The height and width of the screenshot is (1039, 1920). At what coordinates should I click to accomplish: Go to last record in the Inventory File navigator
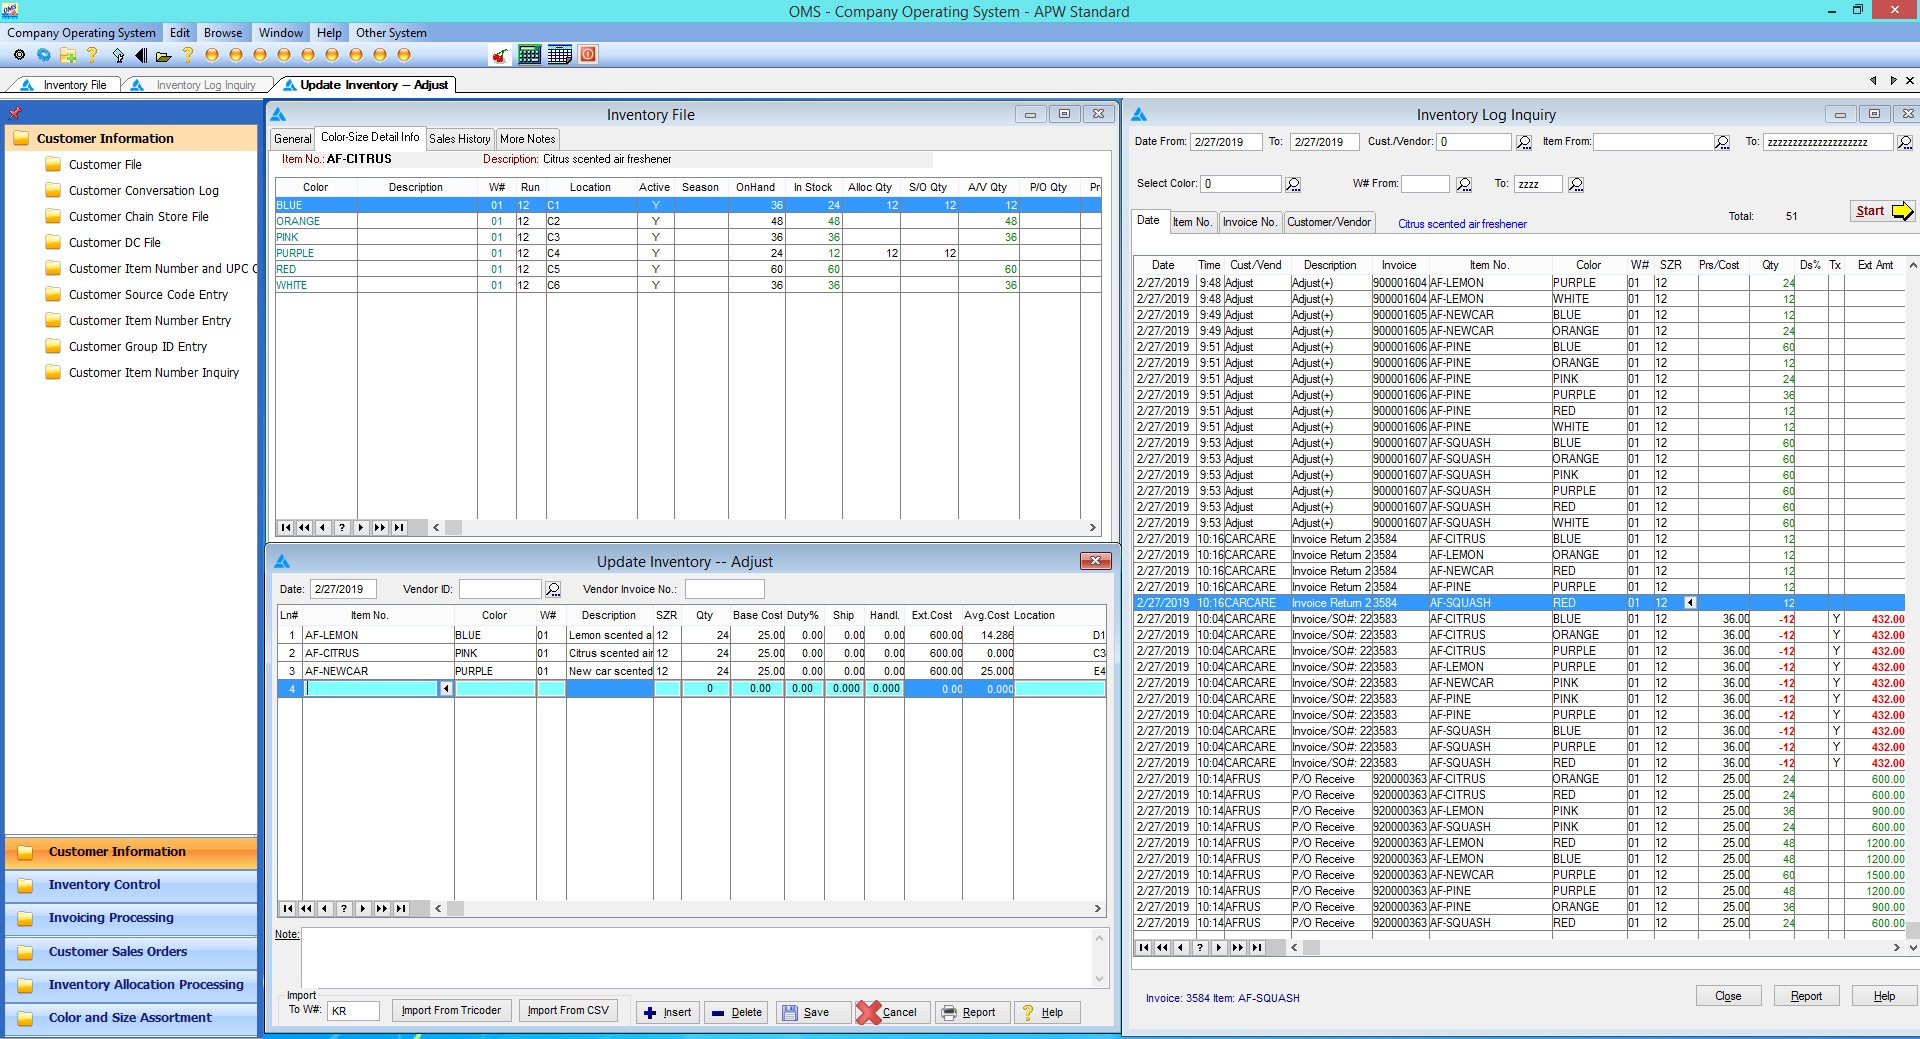coord(399,527)
